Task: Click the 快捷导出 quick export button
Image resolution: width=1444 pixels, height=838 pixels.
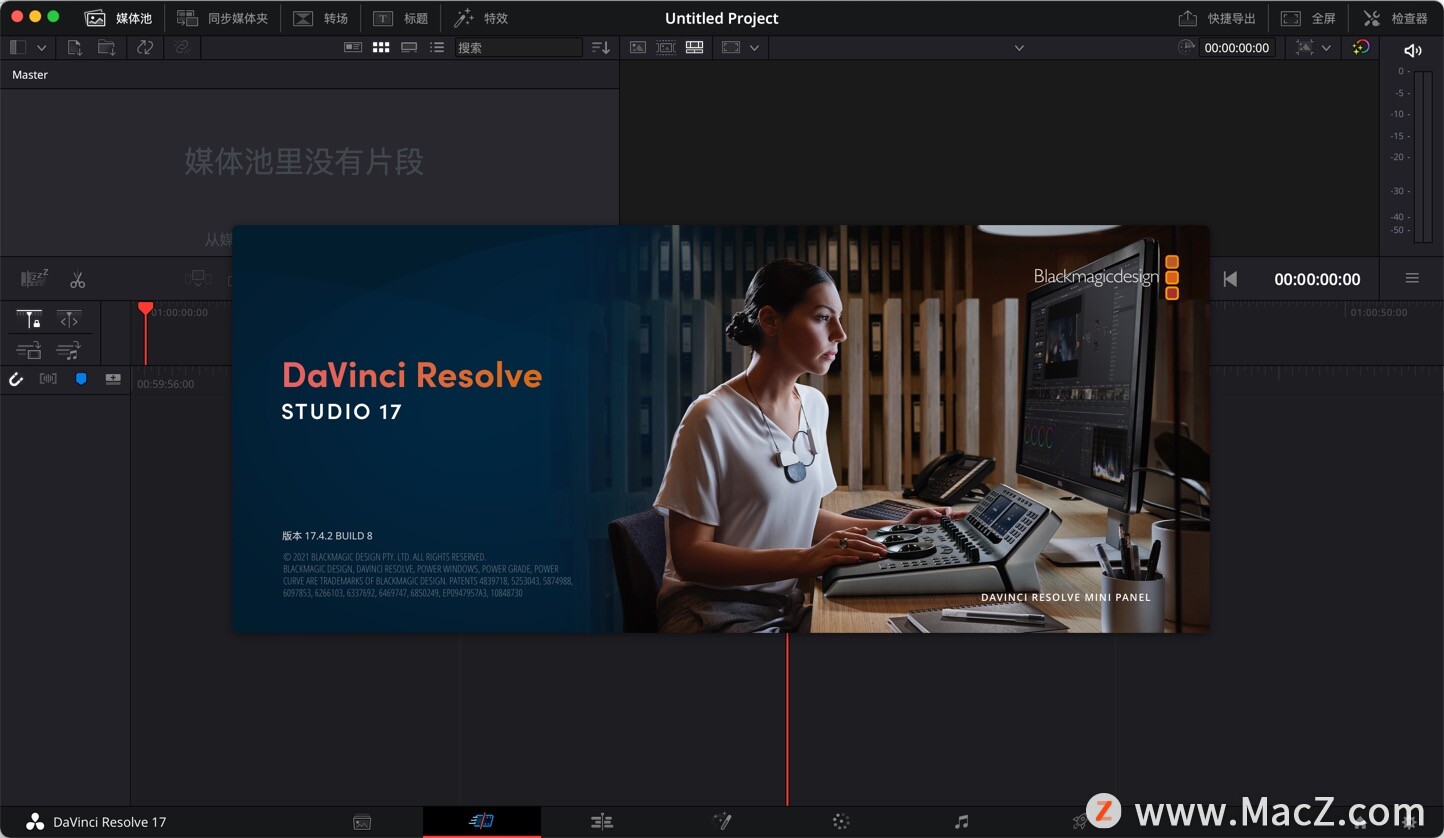Action: tap(1217, 18)
